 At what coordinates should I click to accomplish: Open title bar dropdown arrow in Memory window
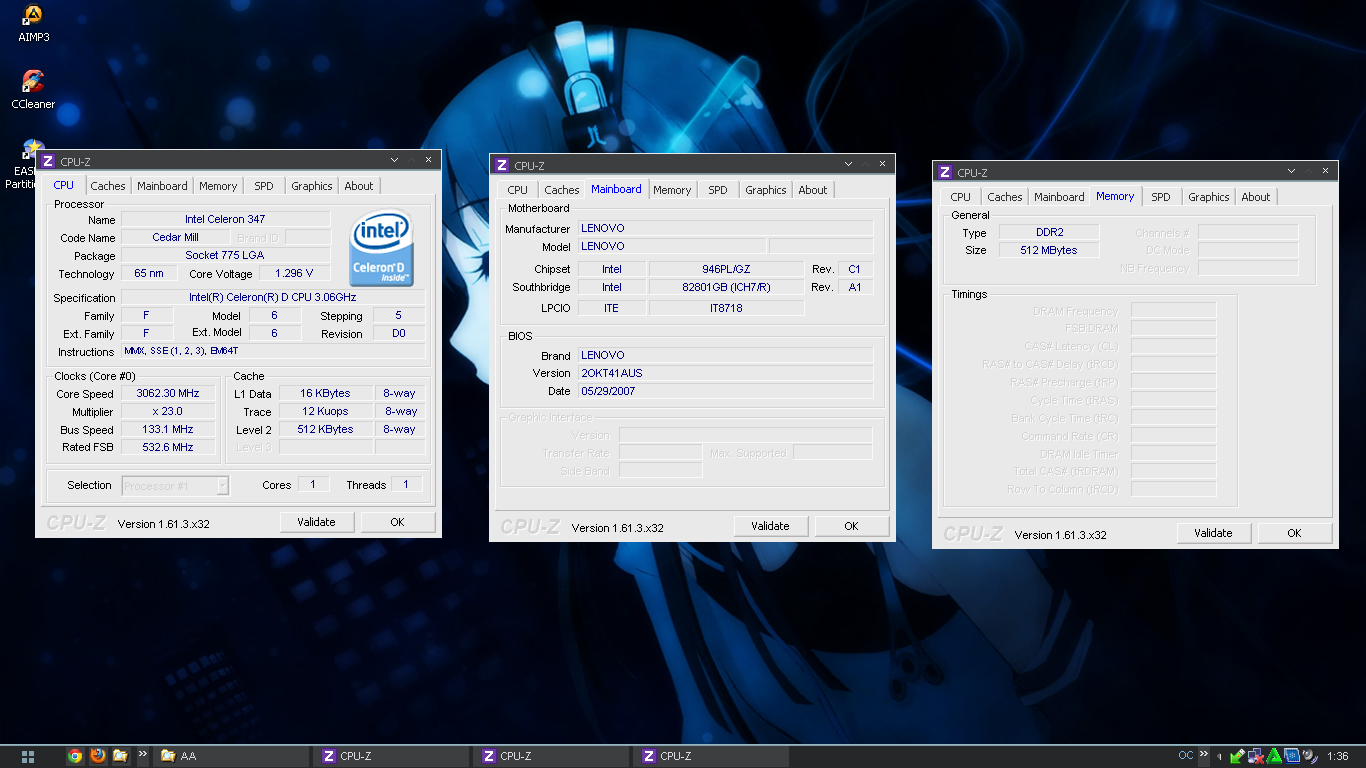click(1291, 171)
